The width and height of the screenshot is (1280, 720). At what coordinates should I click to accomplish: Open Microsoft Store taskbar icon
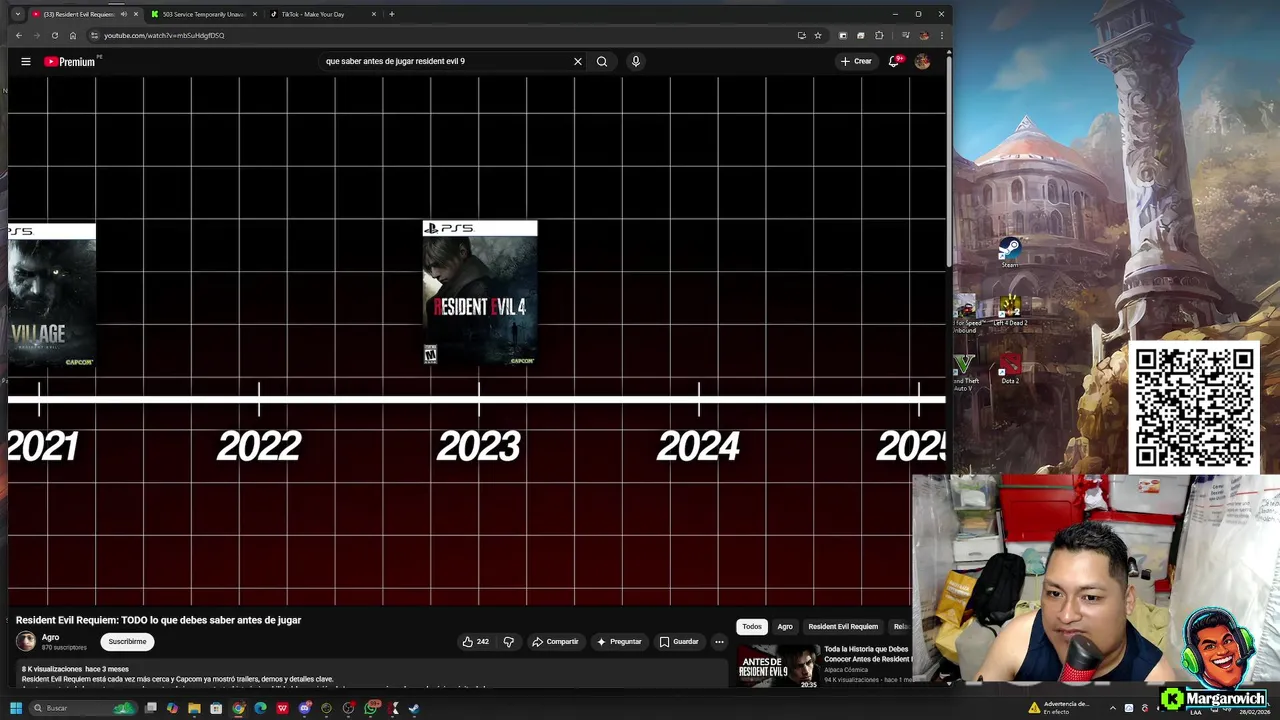pyautogui.click(x=216, y=708)
